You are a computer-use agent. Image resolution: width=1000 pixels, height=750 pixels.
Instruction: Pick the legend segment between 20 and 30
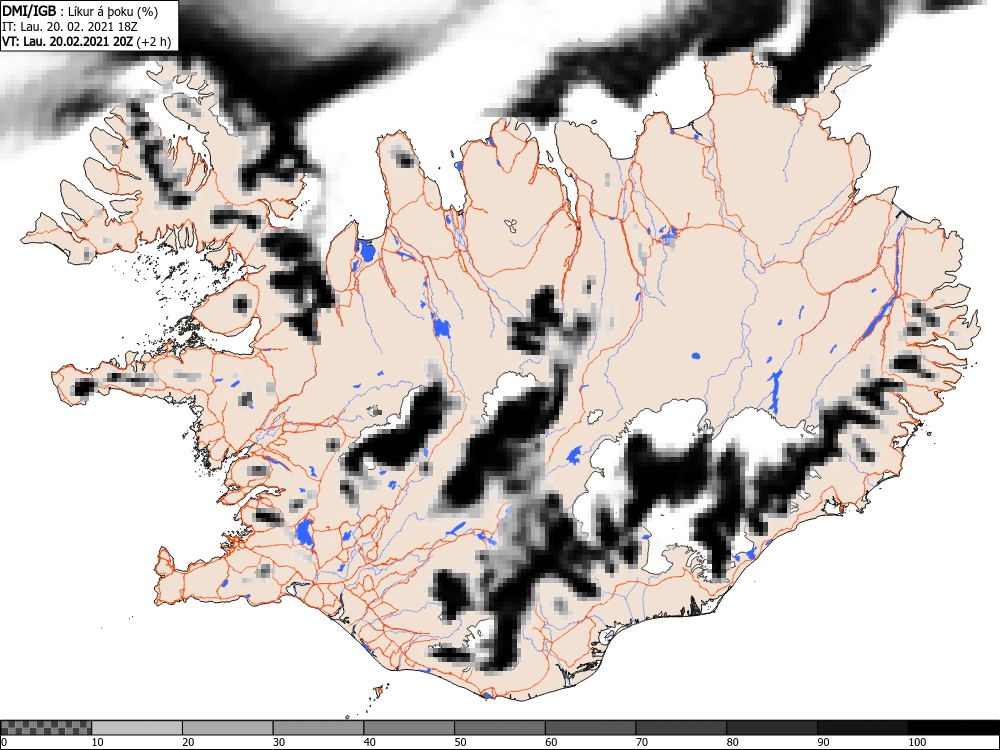[227, 728]
